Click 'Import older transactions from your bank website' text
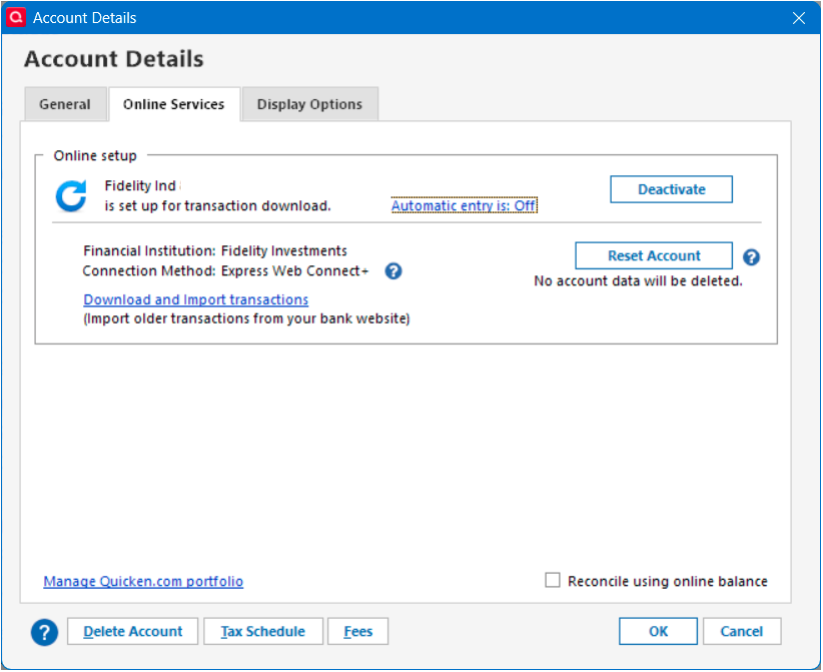The width and height of the screenshot is (823, 672). (x=247, y=319)
